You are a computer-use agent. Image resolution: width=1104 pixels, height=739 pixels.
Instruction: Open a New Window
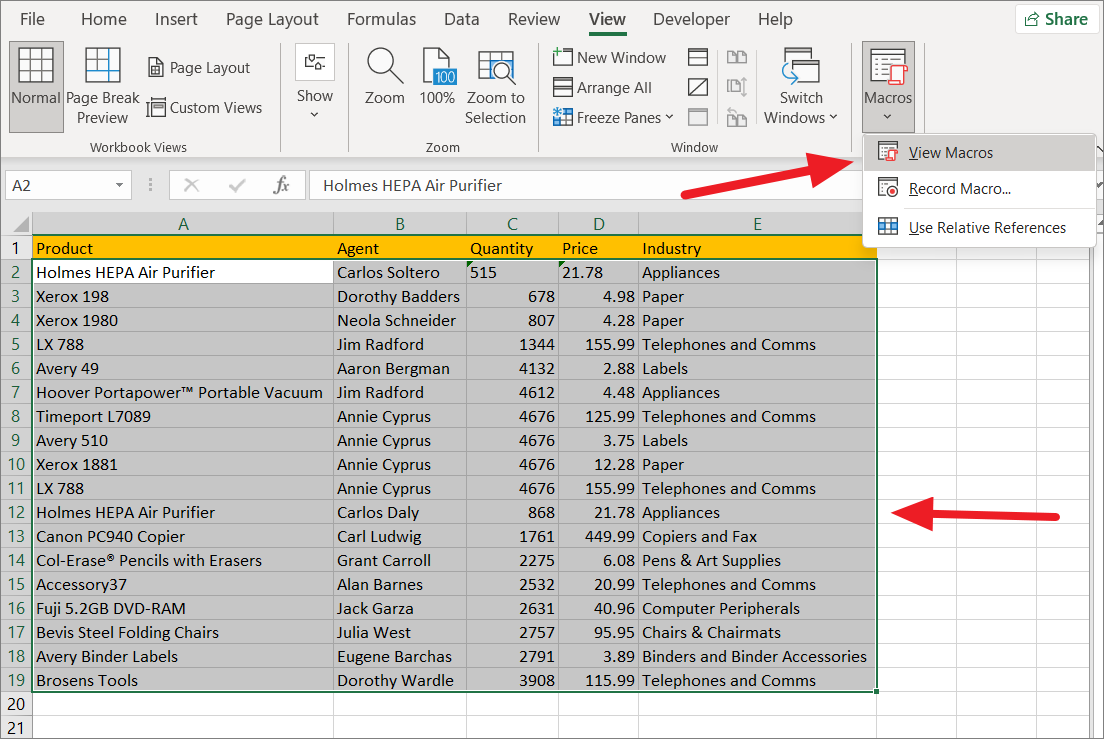[x=609, y=58]
